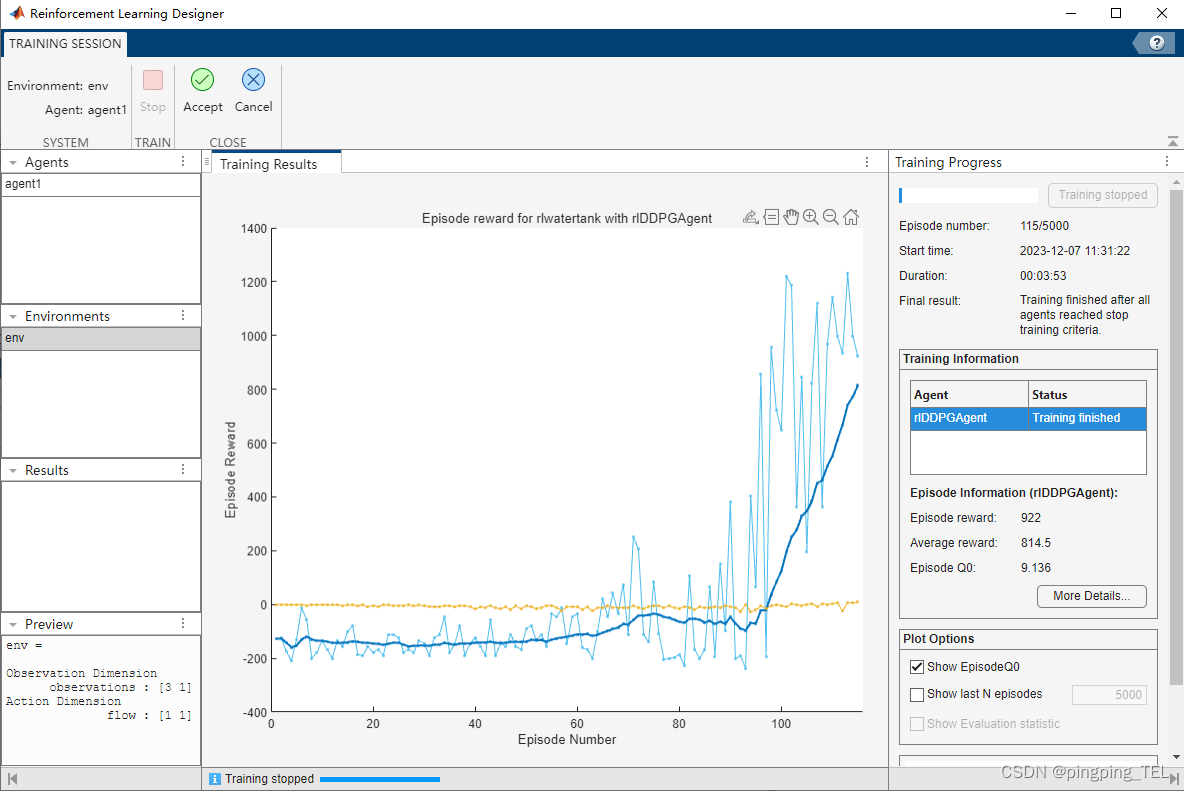Click the episode reward plot title
Screen dimensions: 1184x791
coord(566,218)
